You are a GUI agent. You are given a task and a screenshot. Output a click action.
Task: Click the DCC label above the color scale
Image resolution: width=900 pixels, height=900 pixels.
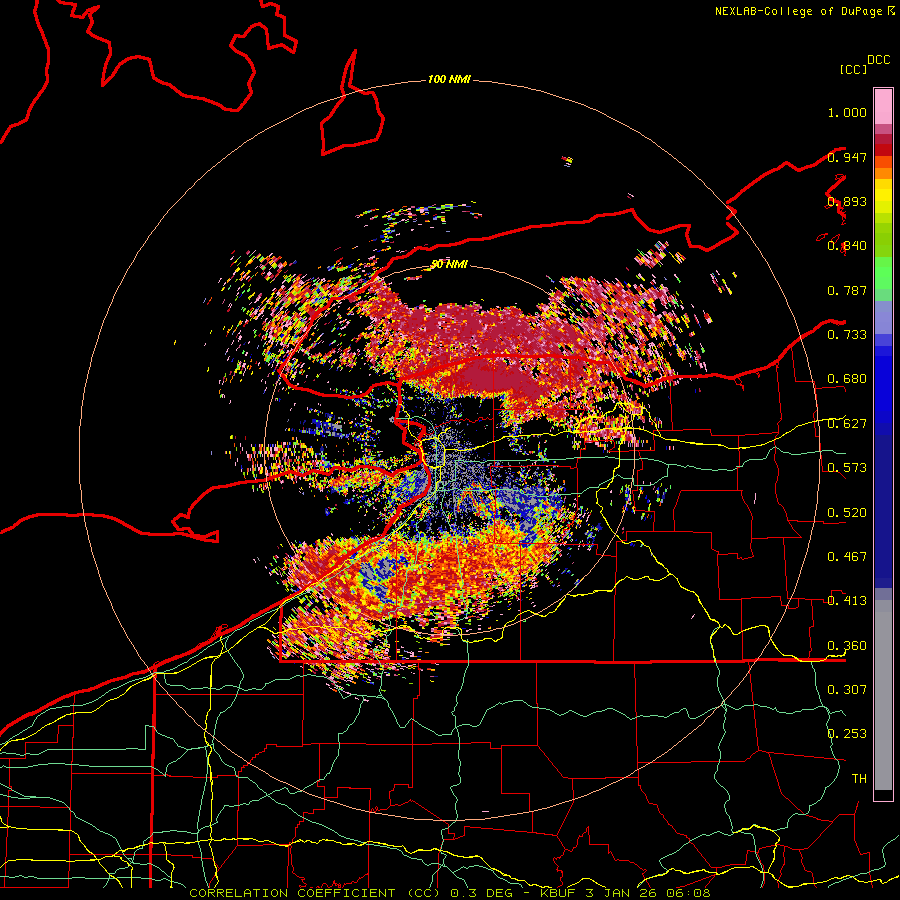pos(878,60)
